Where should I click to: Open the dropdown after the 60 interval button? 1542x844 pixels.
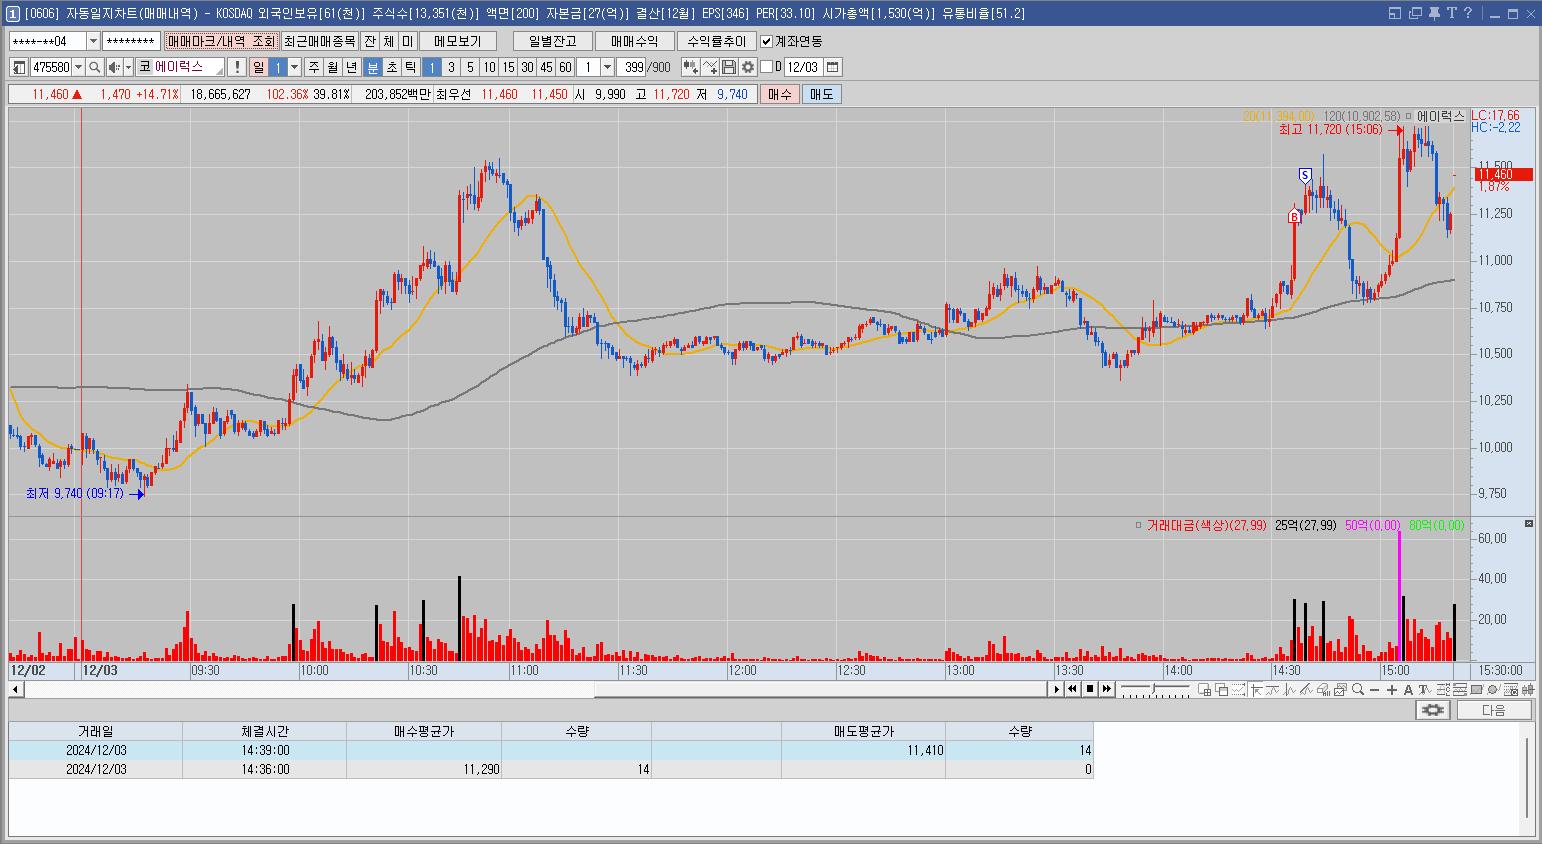click(x=607, y=67)
